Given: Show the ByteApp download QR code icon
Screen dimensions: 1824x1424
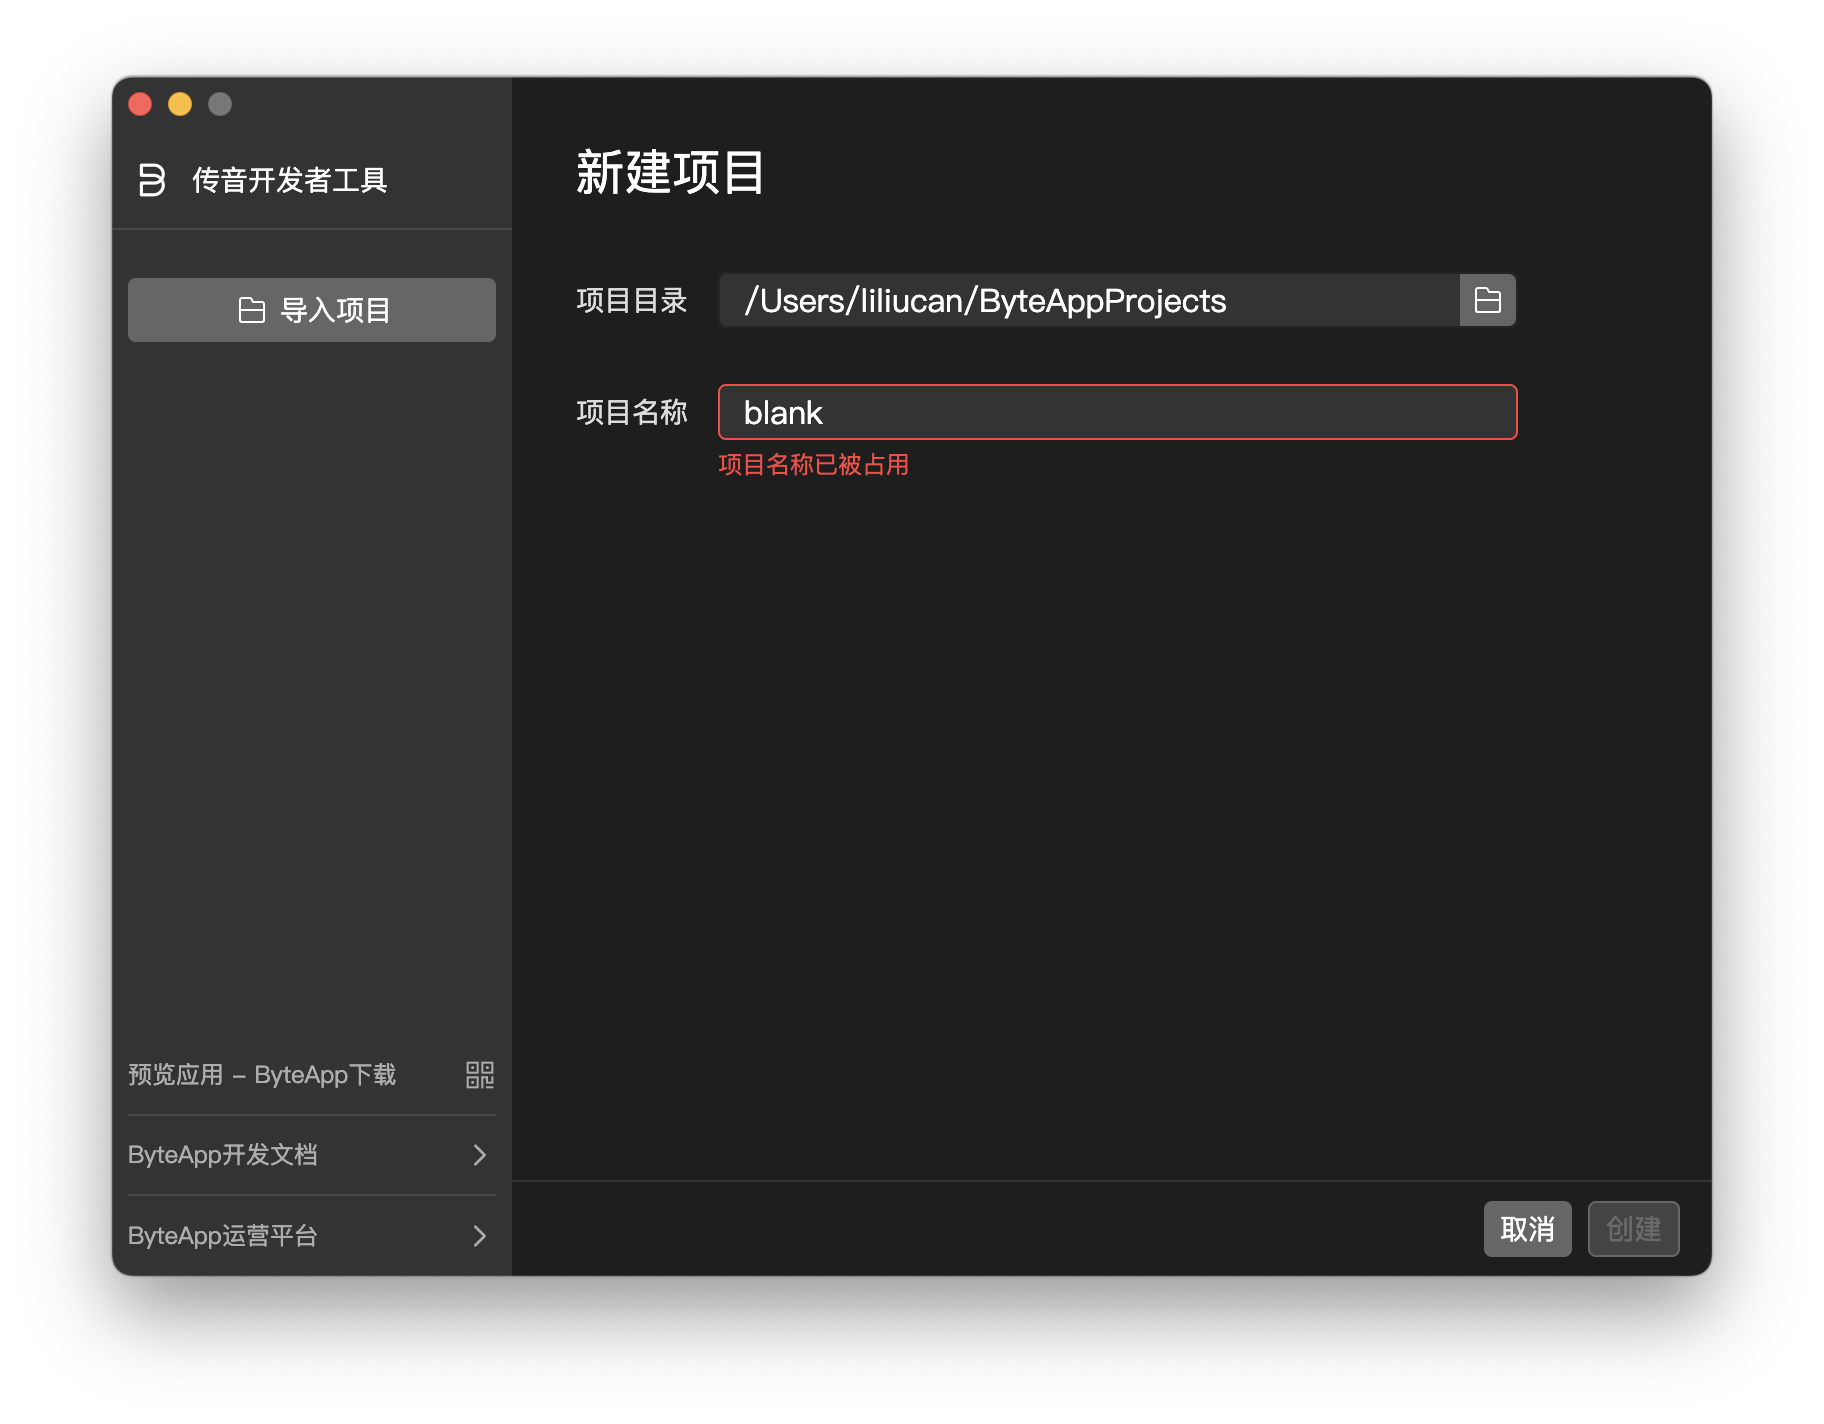Looking at the screenshot, I should (480, 1075).
